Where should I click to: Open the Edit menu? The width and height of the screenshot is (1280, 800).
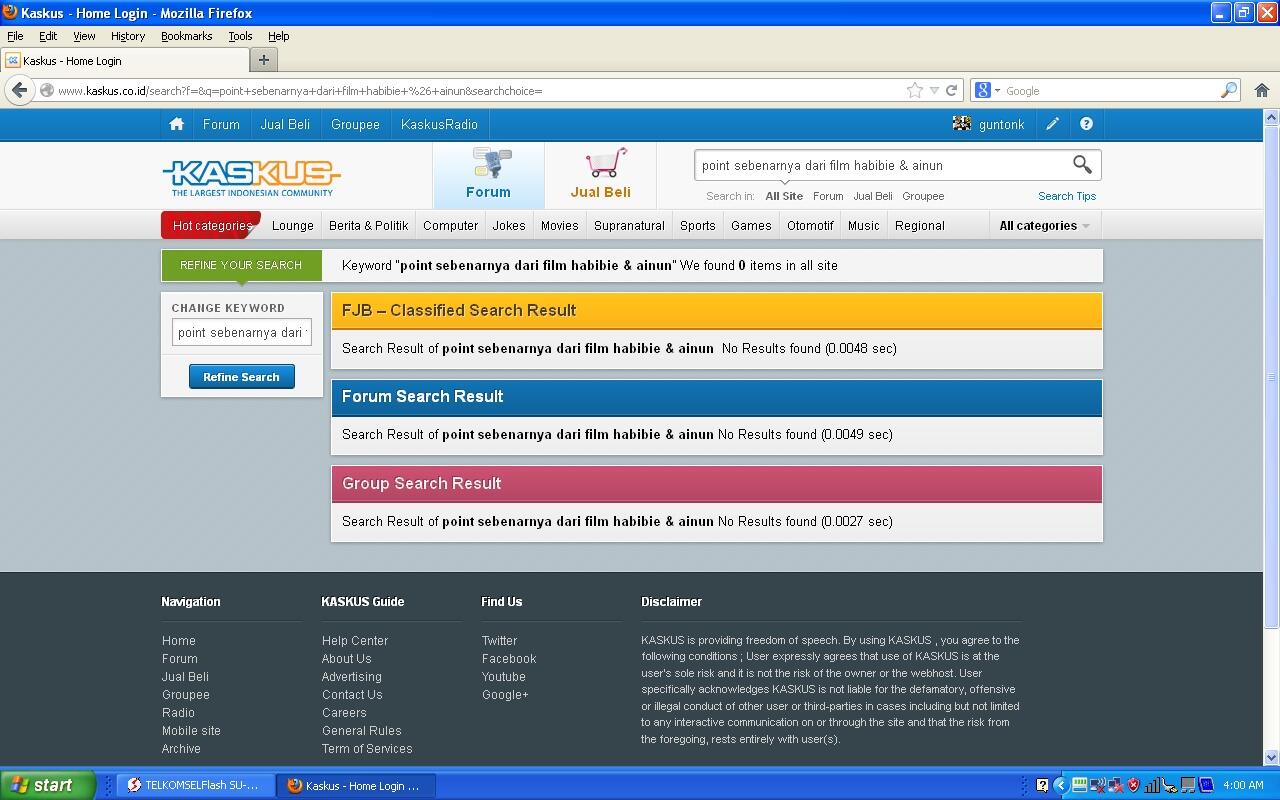[x=48, y=36]
